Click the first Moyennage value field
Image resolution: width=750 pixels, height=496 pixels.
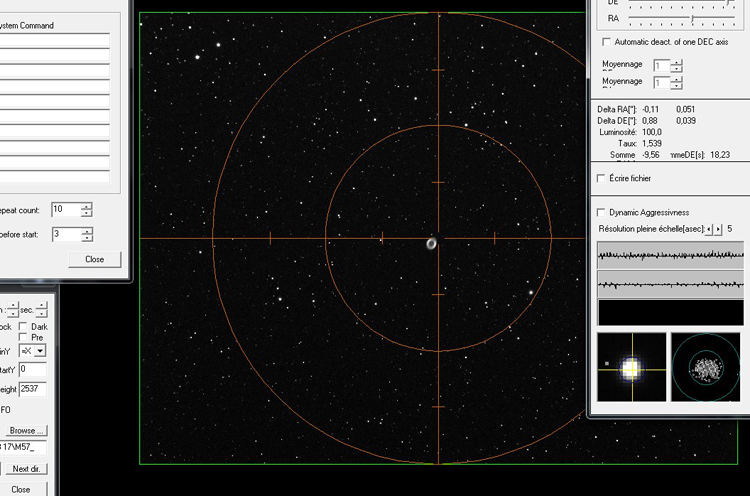(662, 66)
